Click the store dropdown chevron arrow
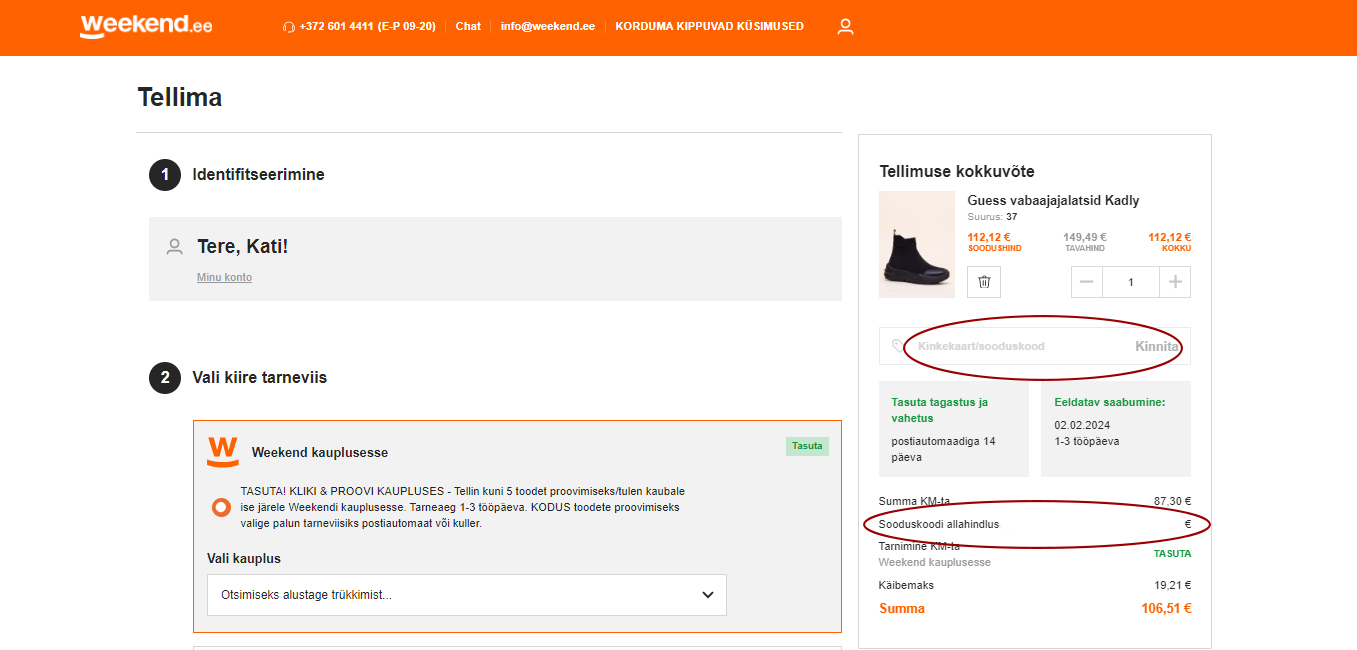Screen dimensions: 1357x650 [x=708, y=595]
